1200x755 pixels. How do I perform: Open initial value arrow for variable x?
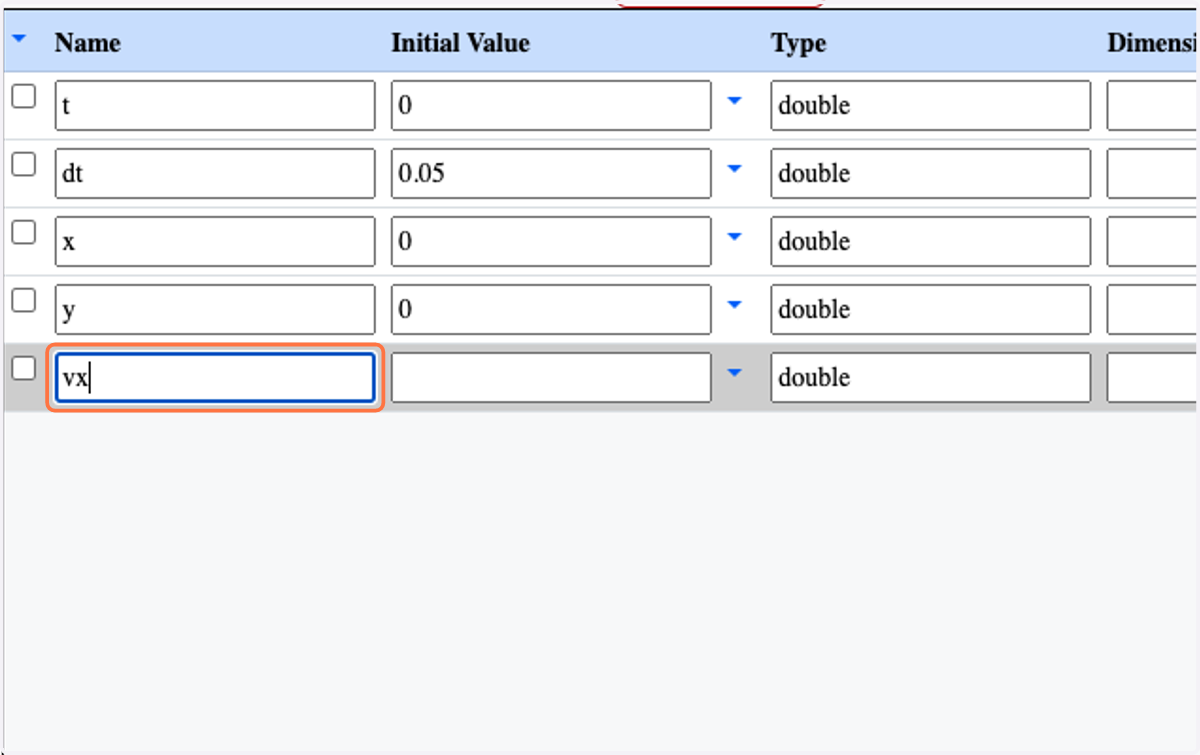pos(735,236)
